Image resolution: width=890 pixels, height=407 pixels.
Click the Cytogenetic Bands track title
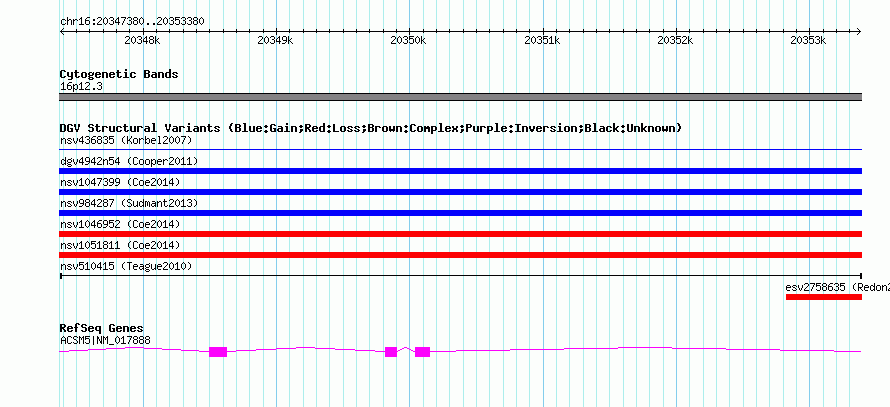pyautogui.click(x=119, y=74)
